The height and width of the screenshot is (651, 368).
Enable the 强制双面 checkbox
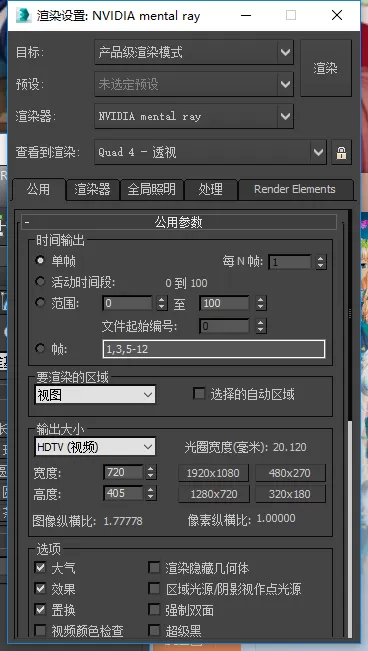click(x=155, y=610)
